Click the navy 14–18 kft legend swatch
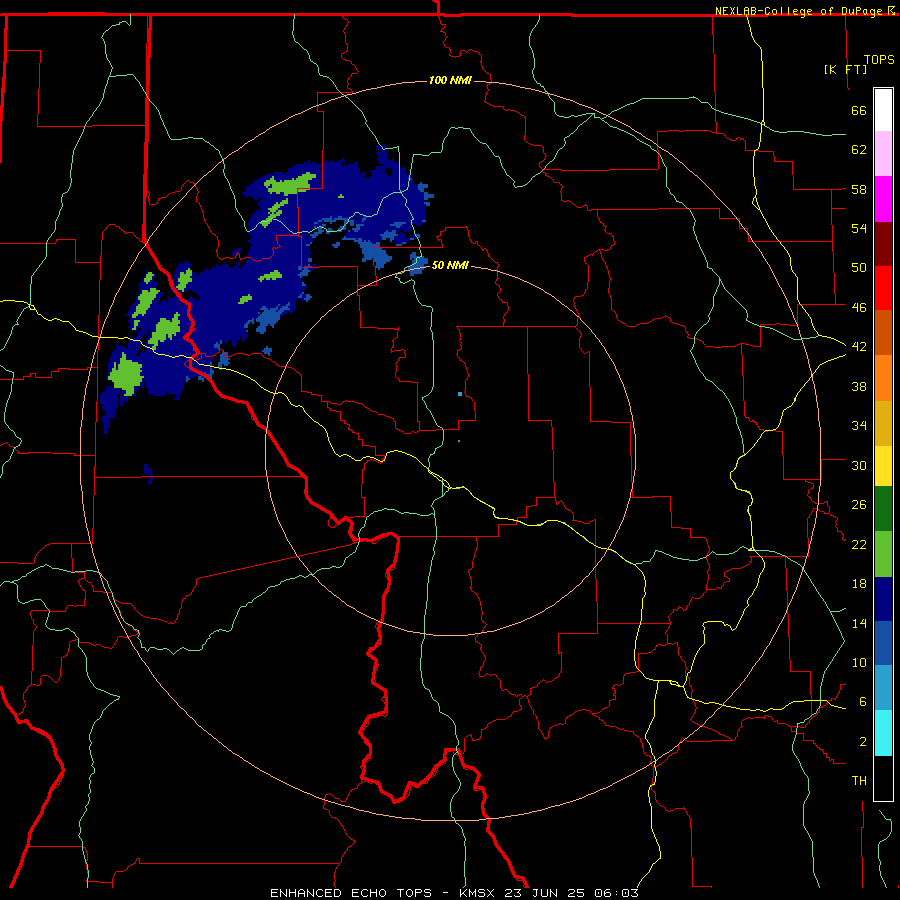The image size is (900, 900). tap(883, 599)
